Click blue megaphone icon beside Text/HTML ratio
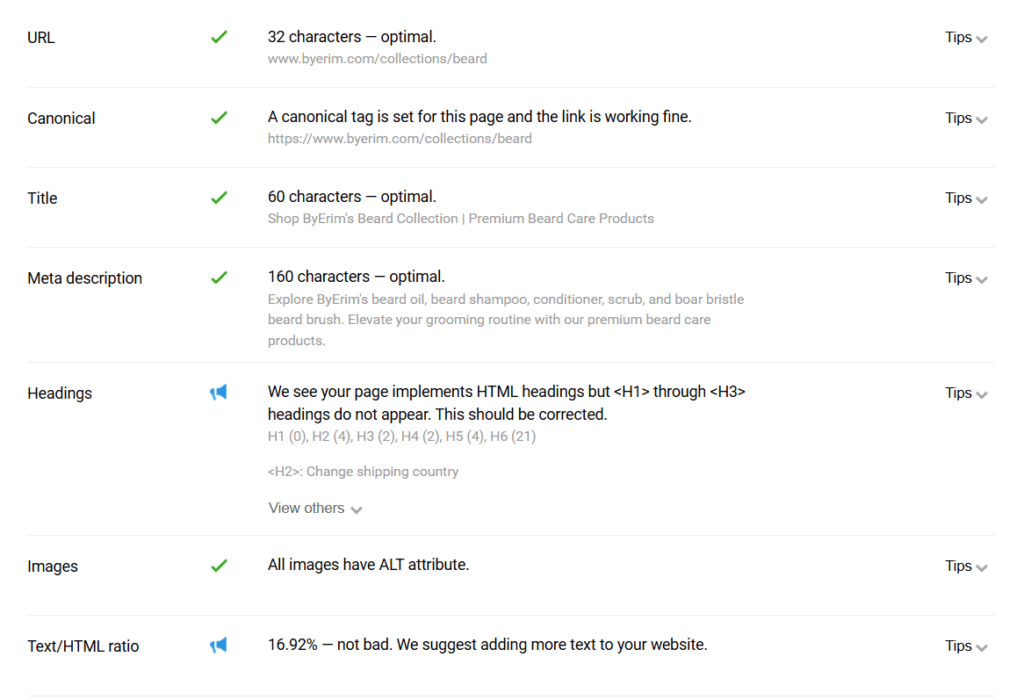The width and height of the screenshot is (1024, 700). (x=218, y=645)
